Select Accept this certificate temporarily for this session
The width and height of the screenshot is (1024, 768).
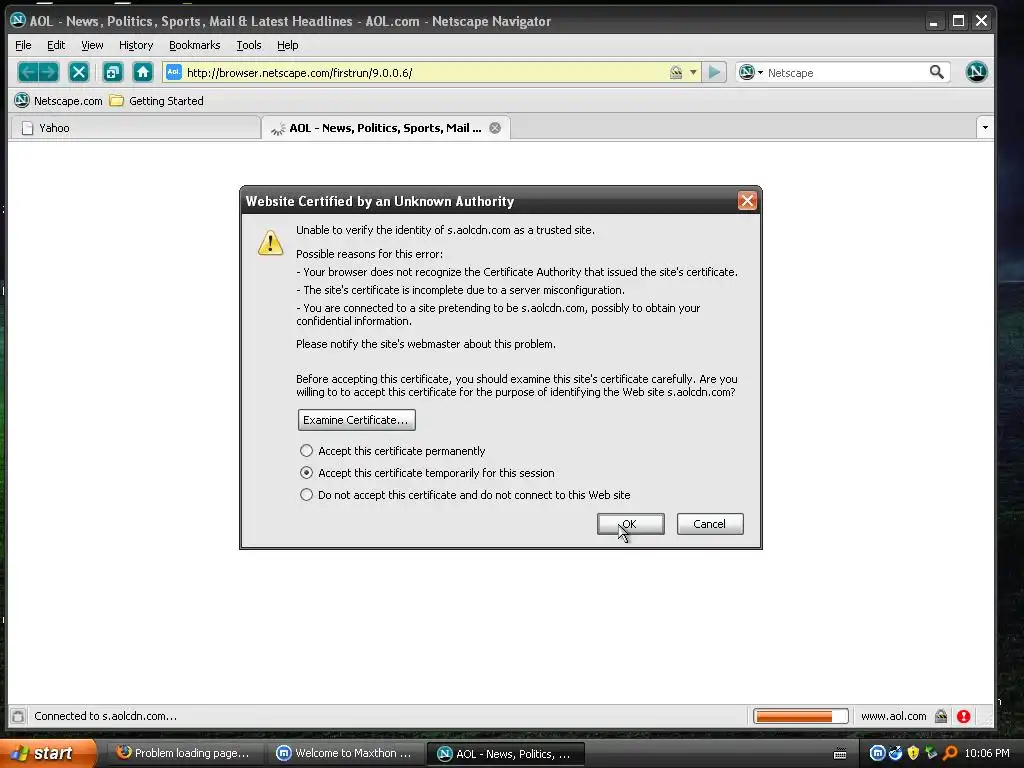point(306,472)
